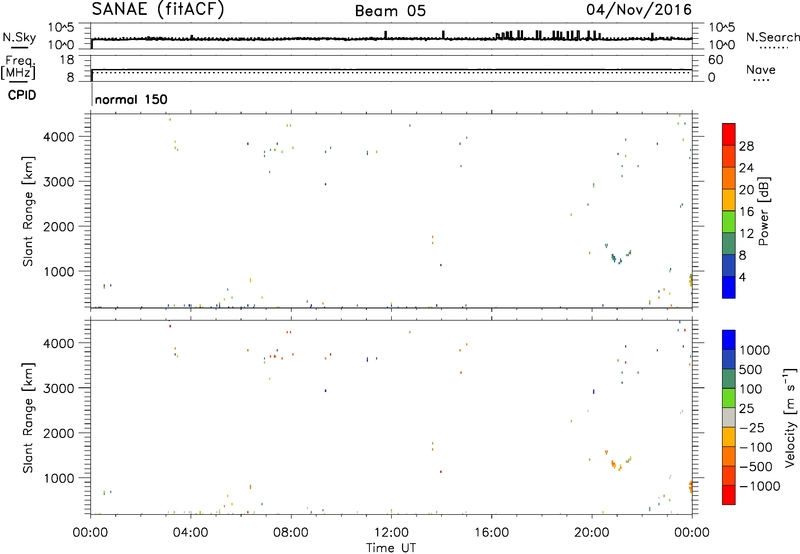Click the '20:00' time axis tick label

[x=592, y=533]
